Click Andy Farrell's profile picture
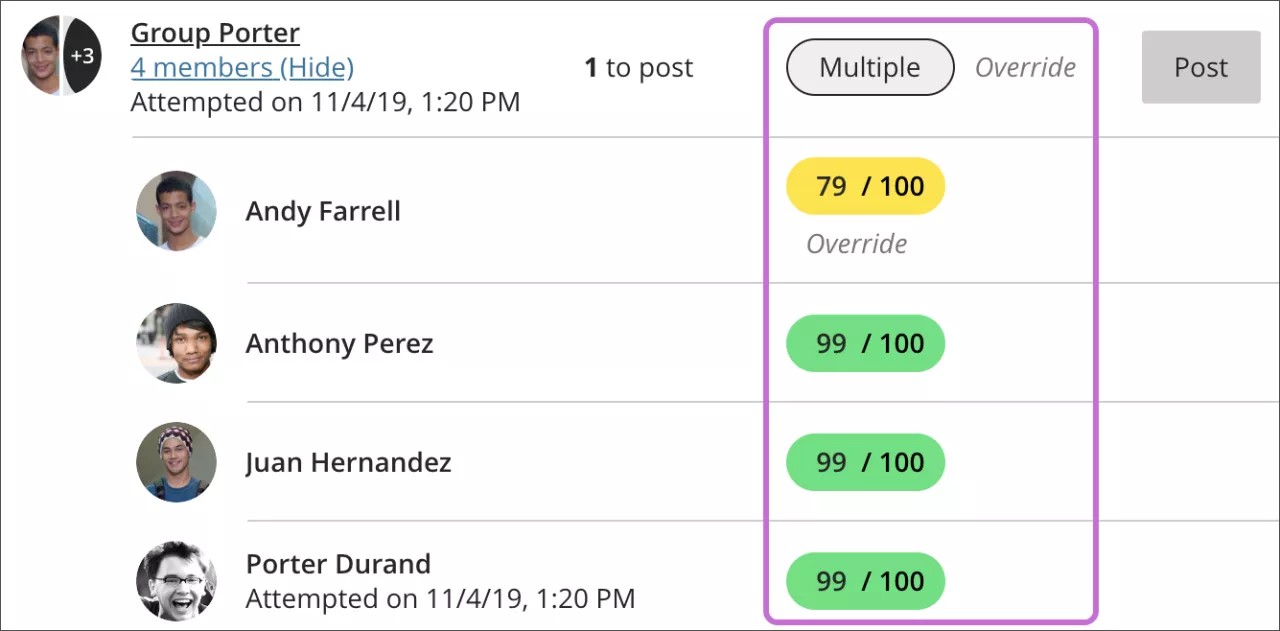Image resolution: width=1280 pixels, height=631 pixels. click(176, 211)
